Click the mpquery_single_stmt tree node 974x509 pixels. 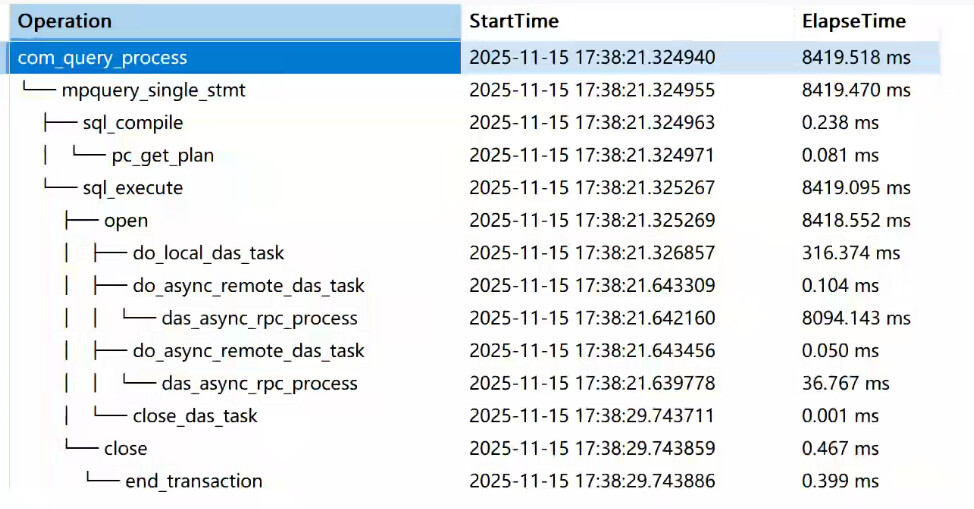pos(153,91)
